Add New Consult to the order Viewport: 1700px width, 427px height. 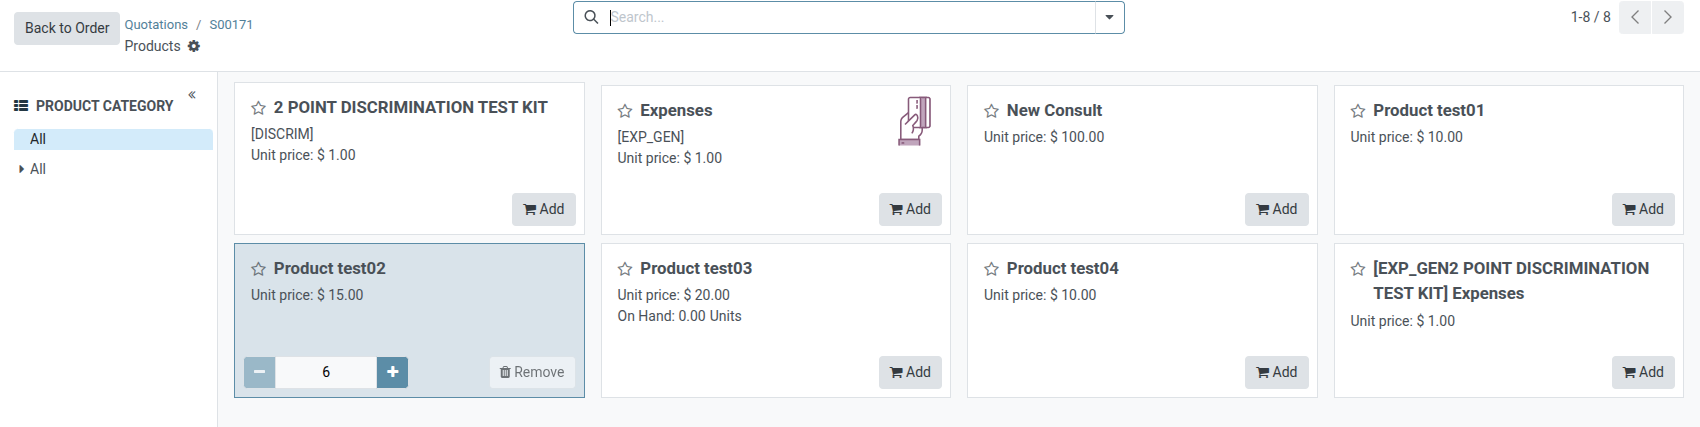[1276, 209]
